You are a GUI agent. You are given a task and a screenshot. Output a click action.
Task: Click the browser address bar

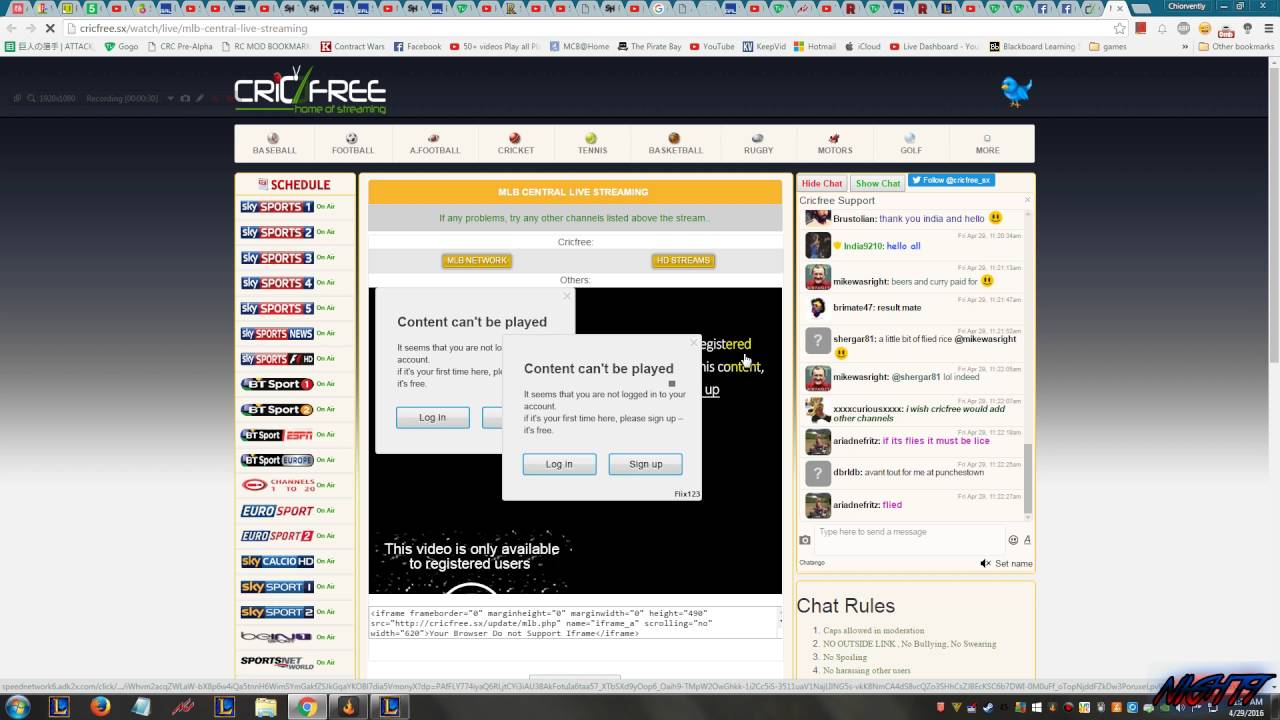[x=590, y=29]
